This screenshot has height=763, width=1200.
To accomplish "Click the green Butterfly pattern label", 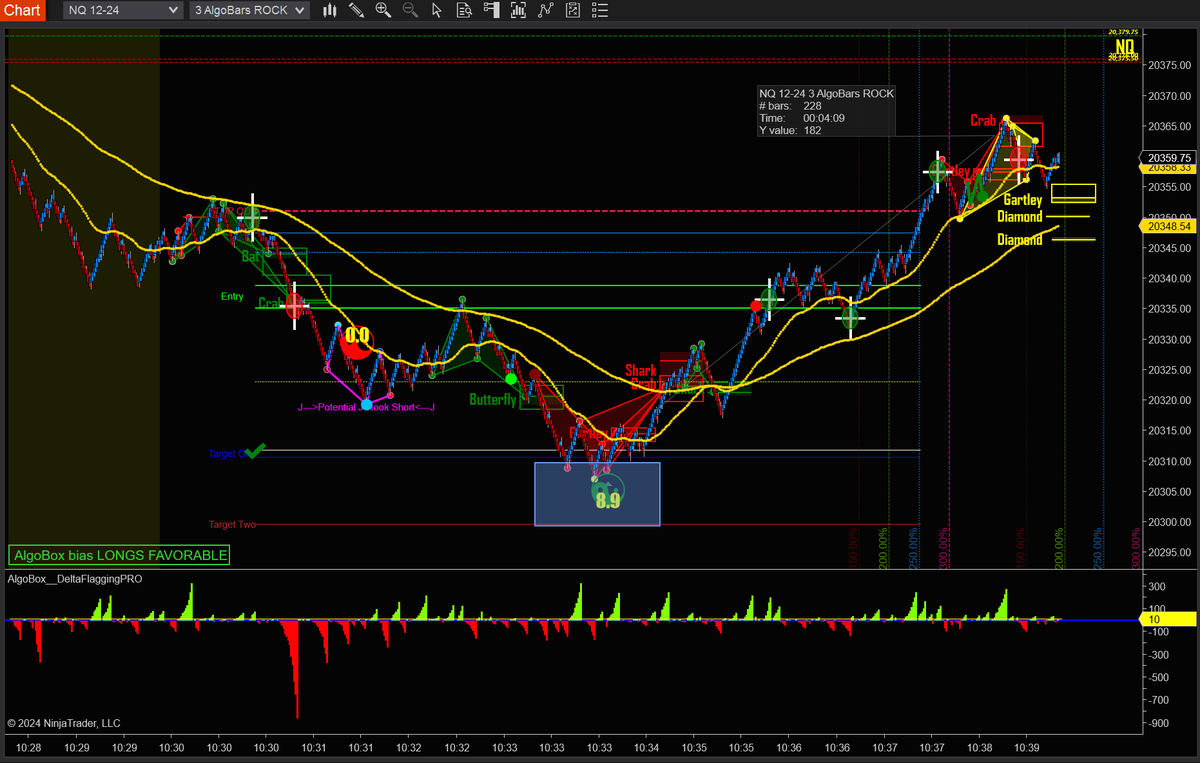I will coord(493,400).
